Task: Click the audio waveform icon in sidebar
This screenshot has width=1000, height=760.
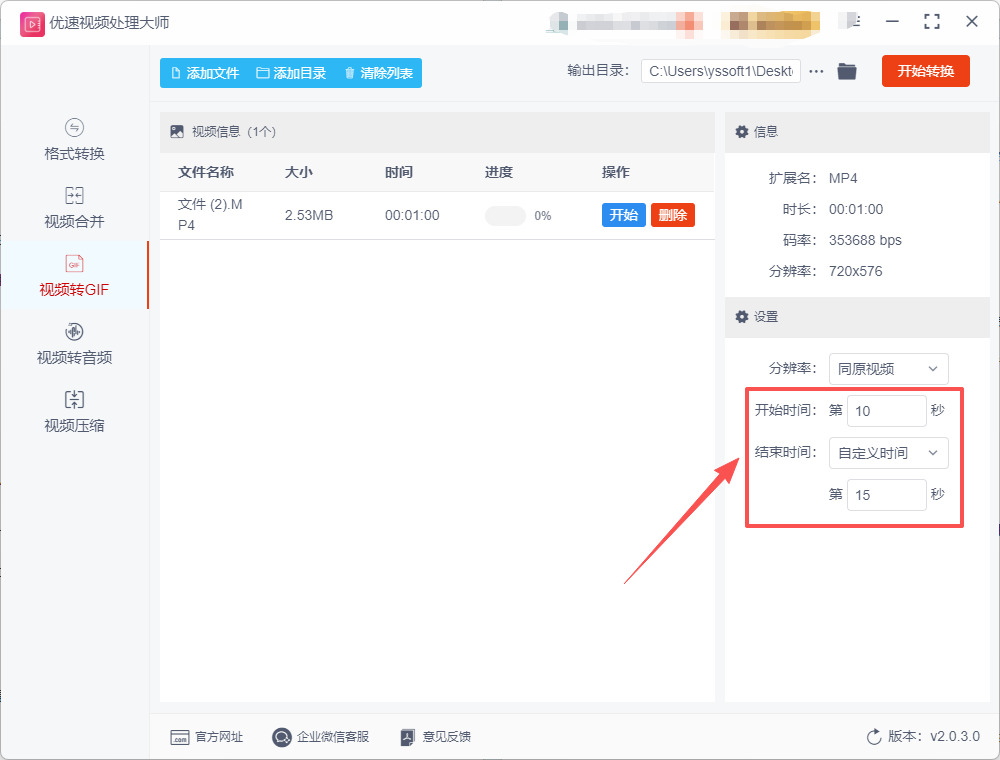Action: [74, 332]
